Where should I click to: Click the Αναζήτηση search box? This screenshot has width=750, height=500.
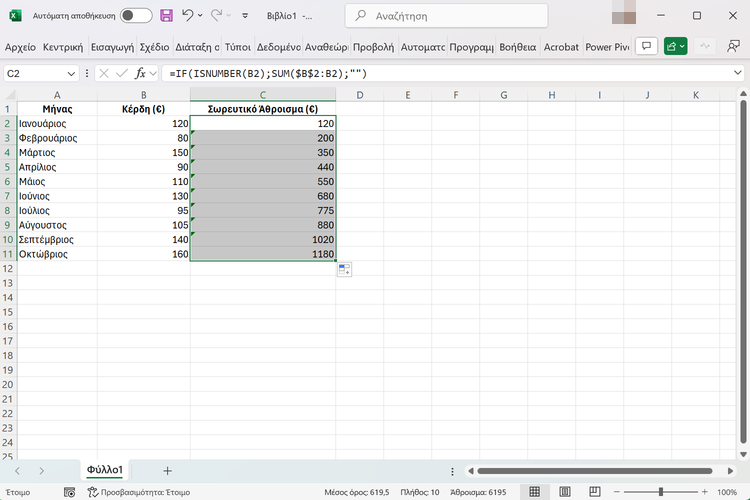pyautogui.click(x=446, y=16)
